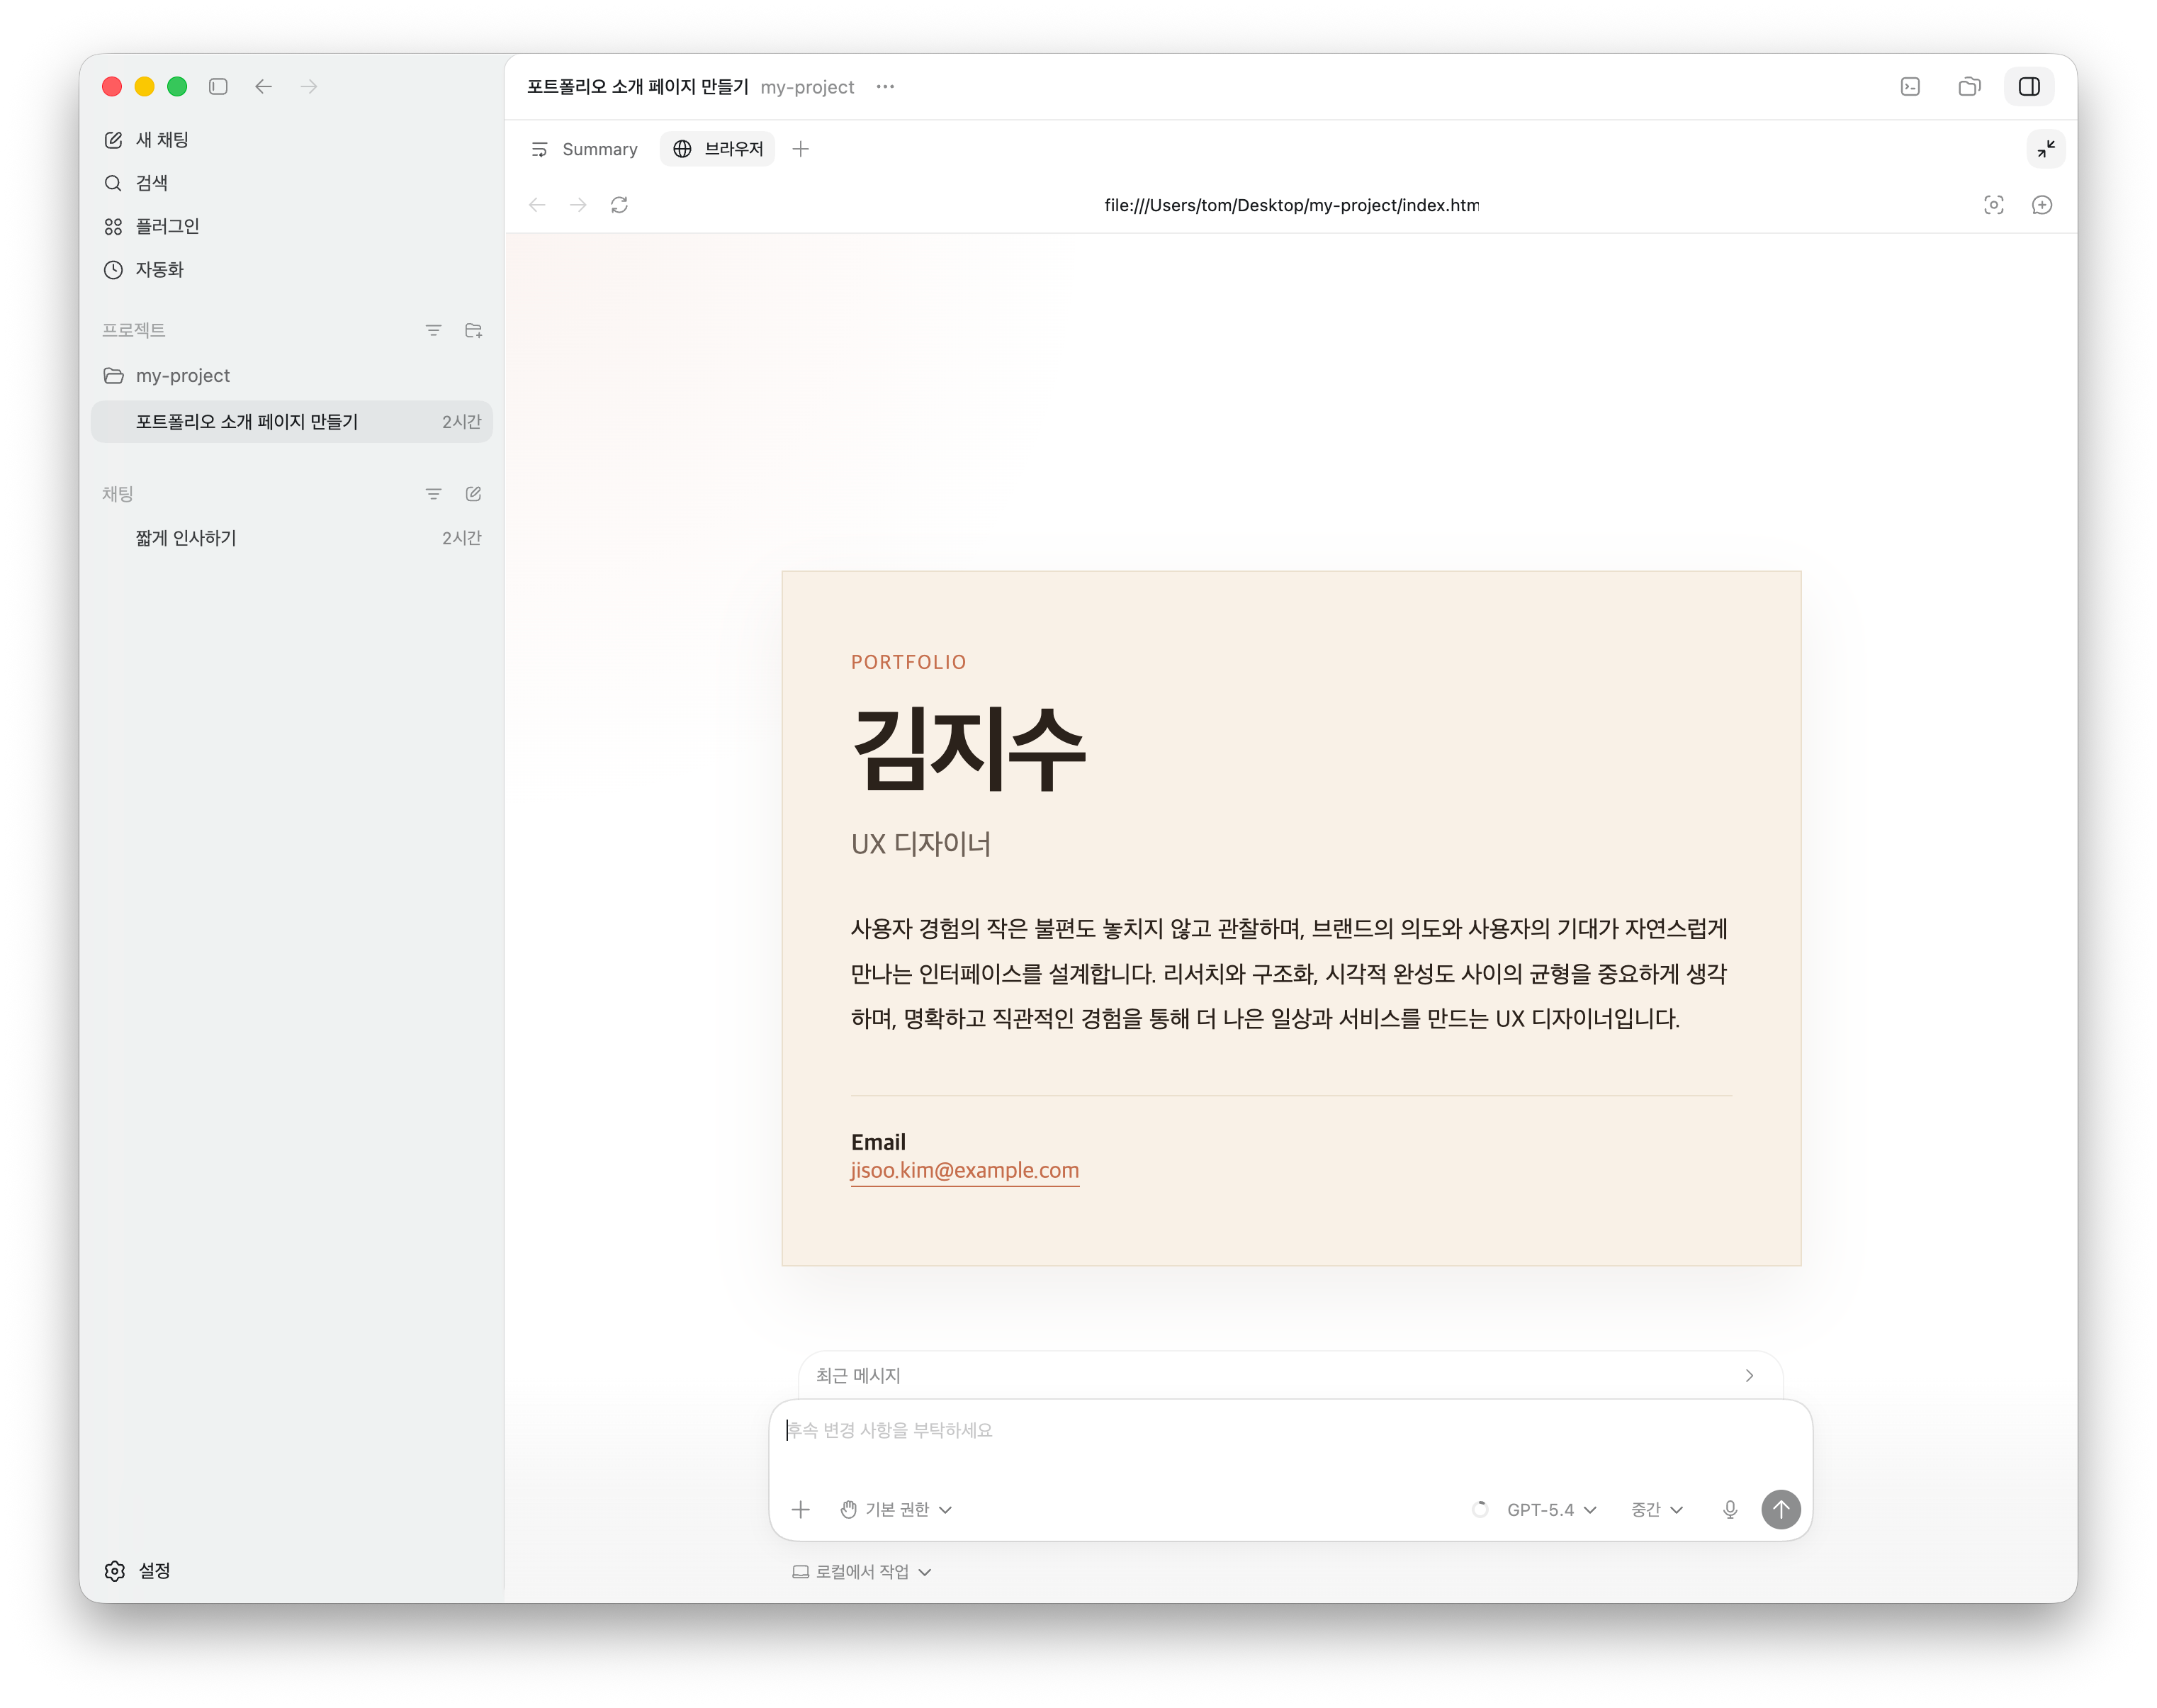Collapse the browser panel with the shrink icon
The width and height of the screenshot is (2157, 1708).
[x=2046, y=149]
